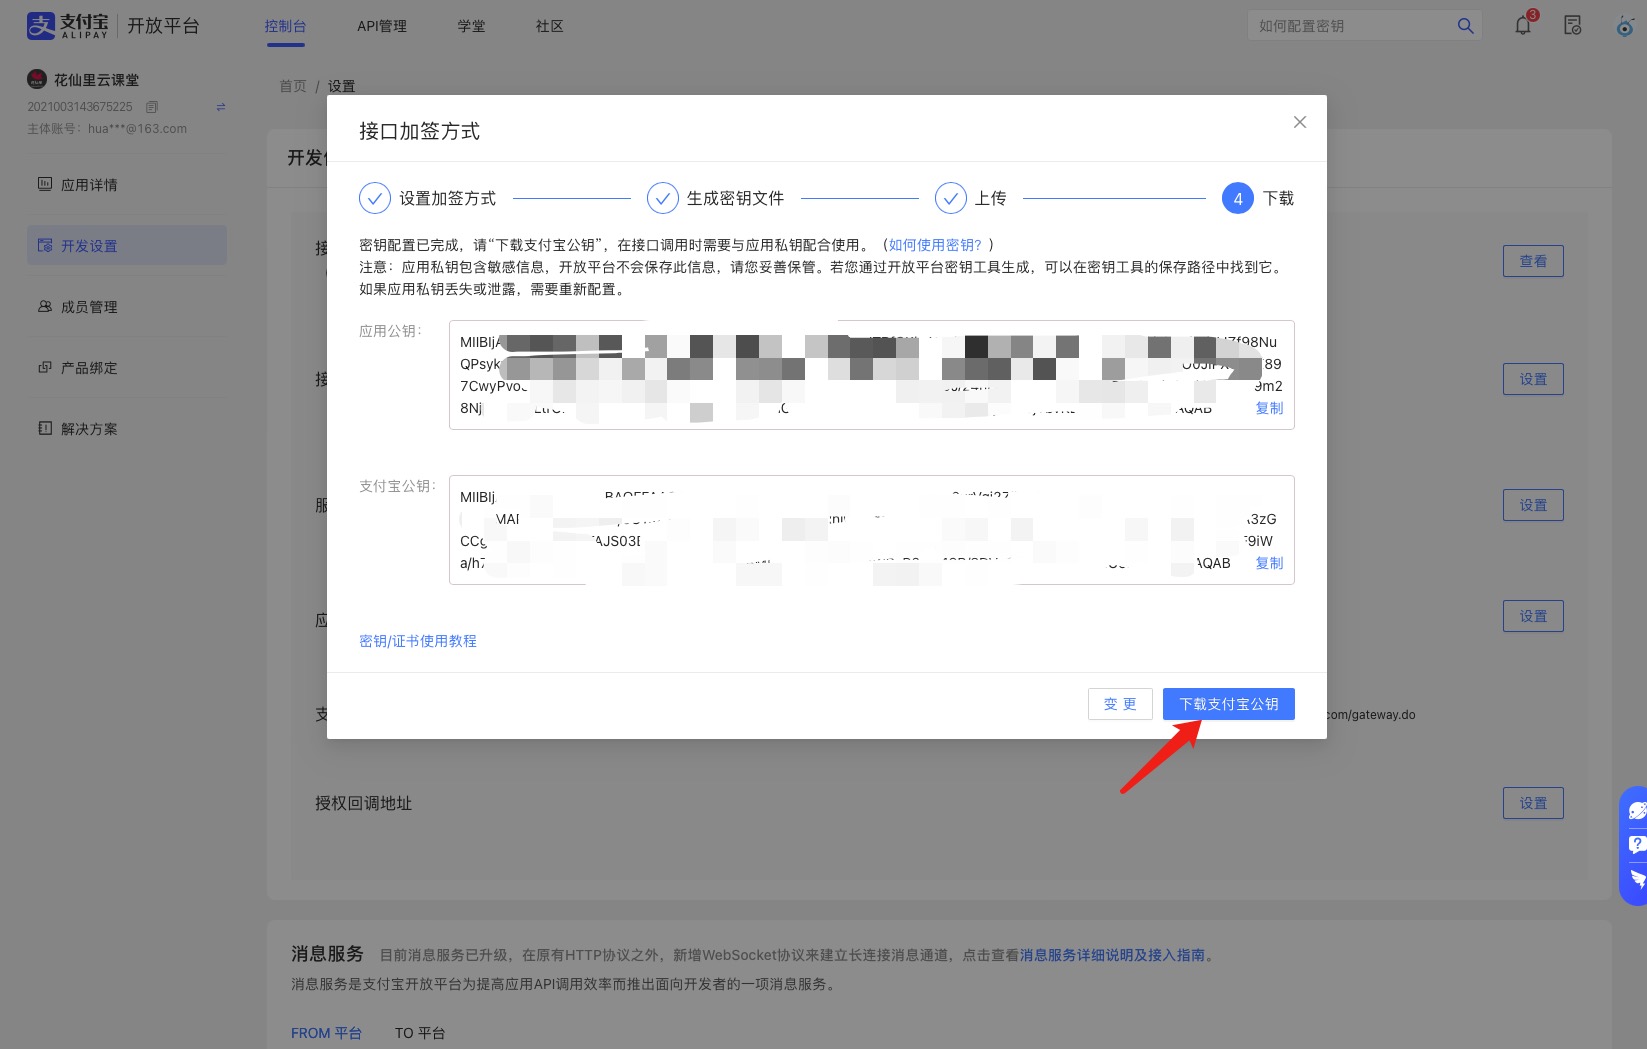Open 开发设置 in the sidebar
The width and height of the screenshot is (1647, 1049).
(127, 245)
